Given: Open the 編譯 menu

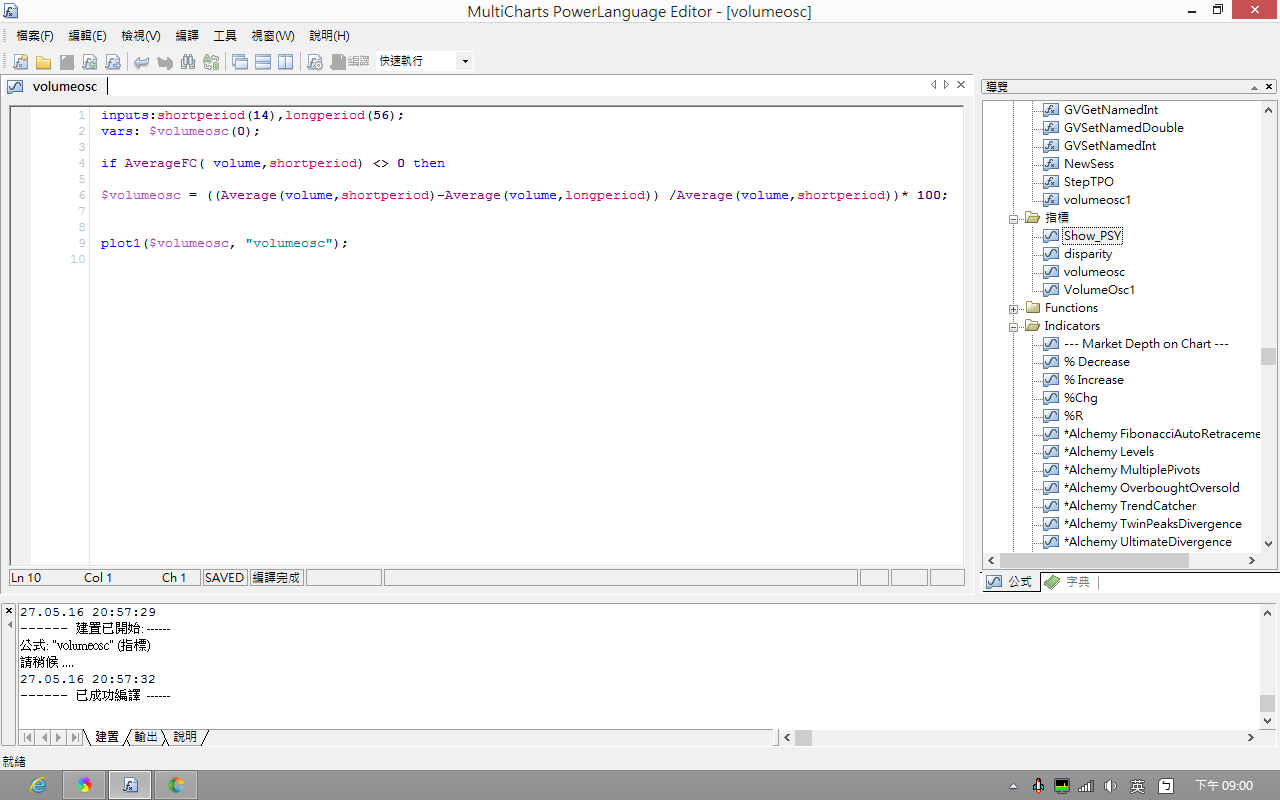Looking at the screenshot, I should (187, 36).
